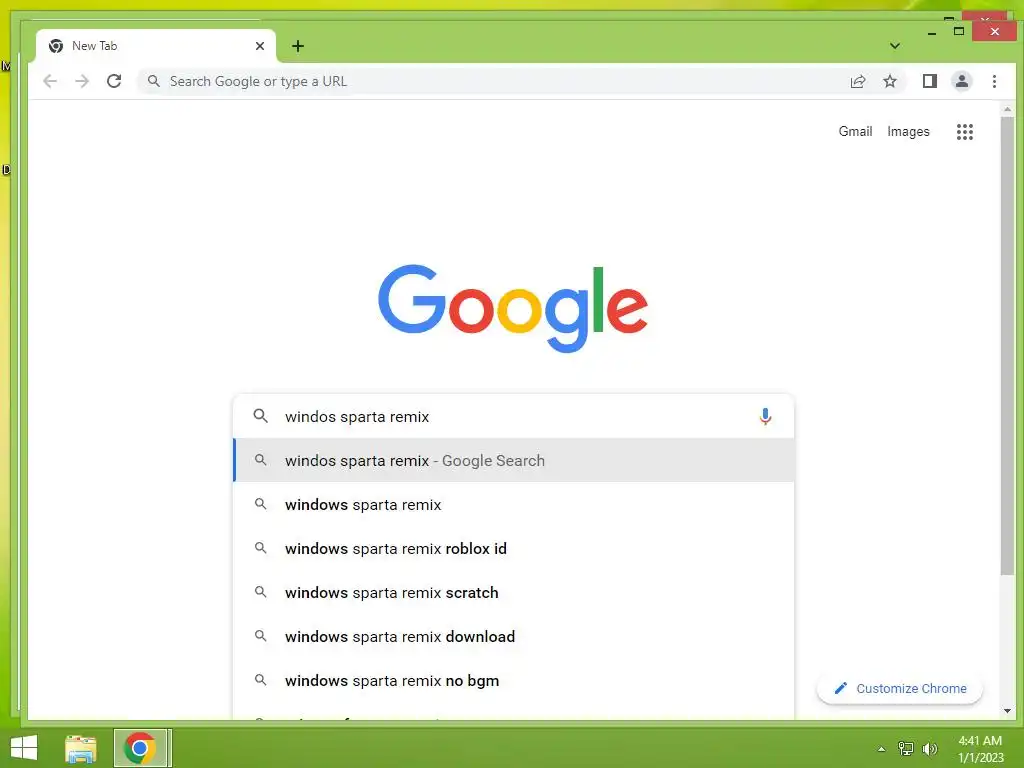
Task: Select suggestion windows sparta remix scratch
Action: (x=513, y=592)
